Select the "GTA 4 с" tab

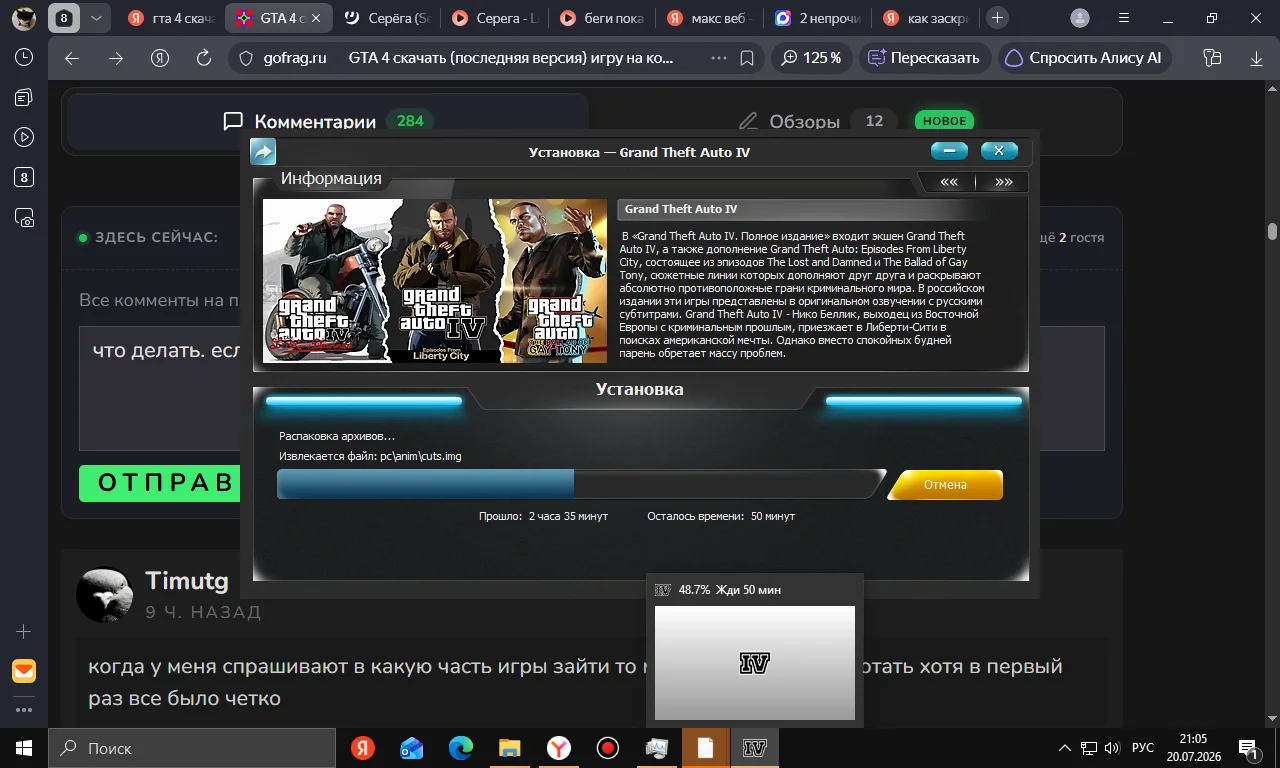click(x=278, y=18)
